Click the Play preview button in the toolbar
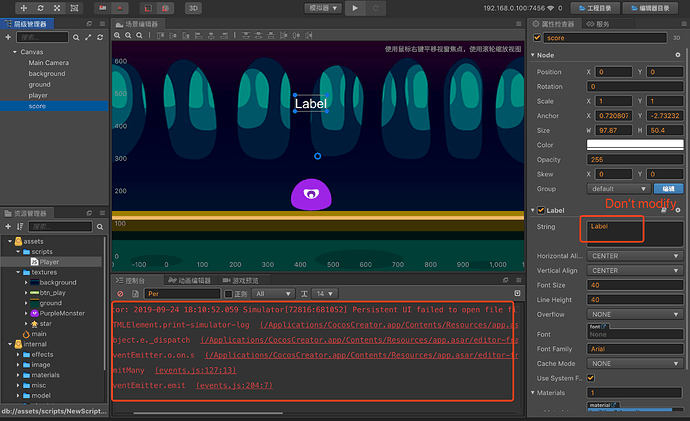This screenshot has height=421, width=690. [354, 7]
